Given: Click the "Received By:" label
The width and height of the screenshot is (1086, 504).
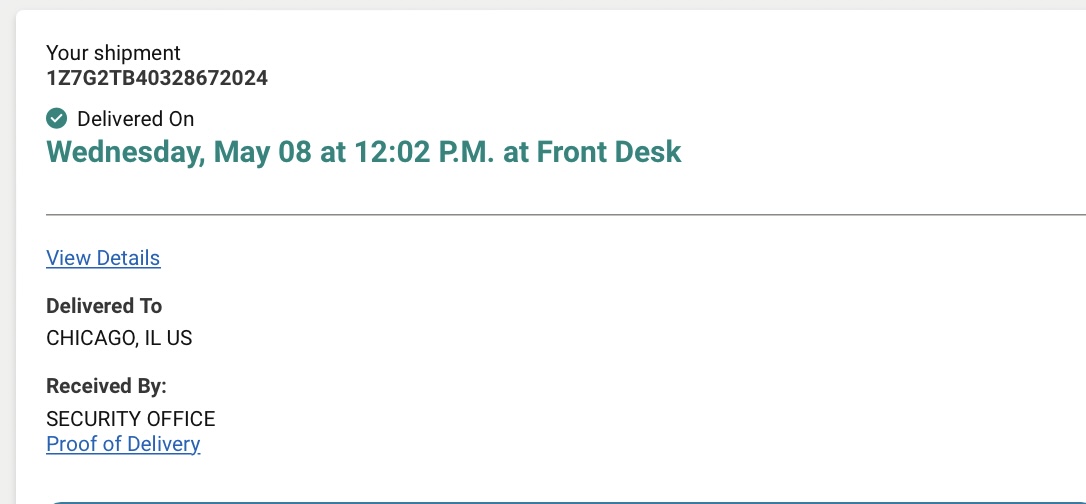Looking at the screenshot, I should tap(107, 386).
